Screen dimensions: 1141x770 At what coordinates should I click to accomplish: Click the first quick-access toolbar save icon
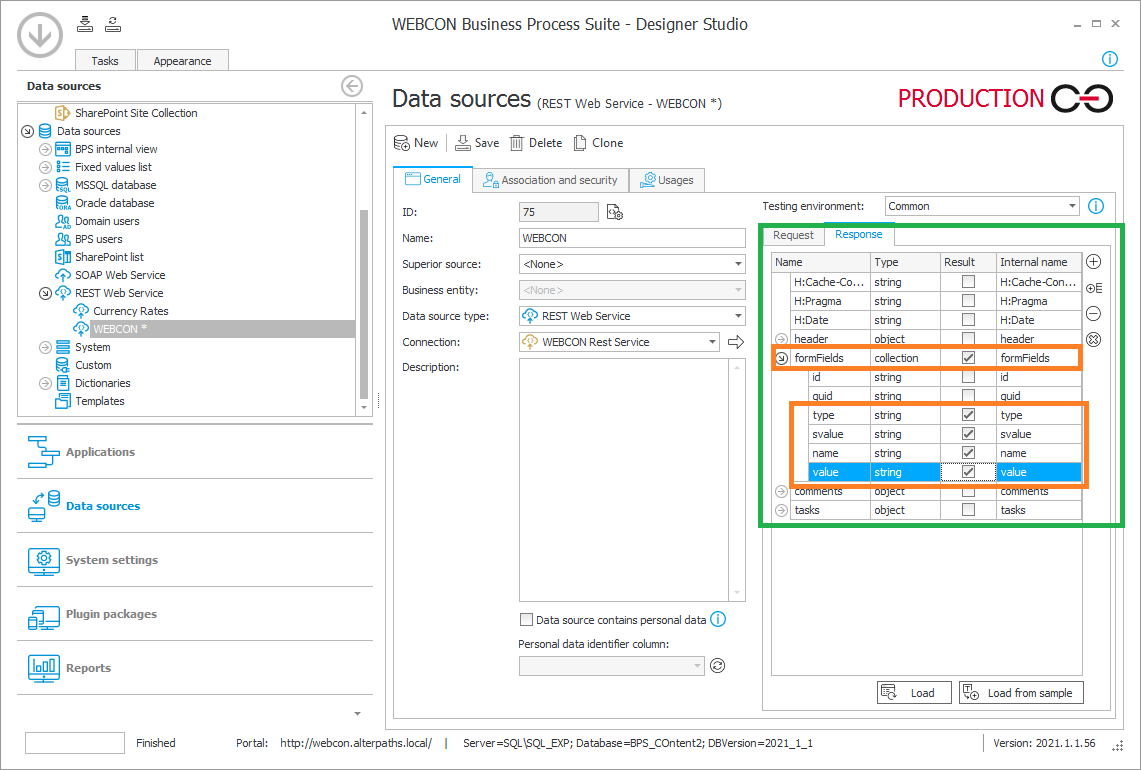pyautogui.click(x=85, y=24)
